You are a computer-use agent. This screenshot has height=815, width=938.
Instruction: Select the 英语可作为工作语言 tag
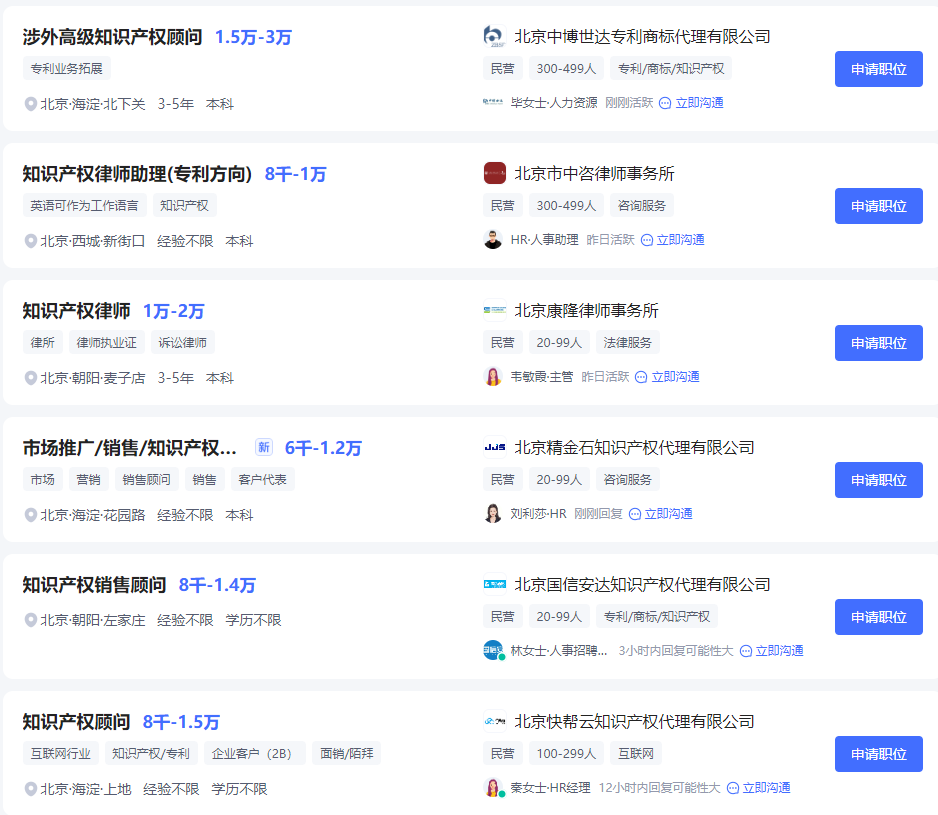(84, 206)
